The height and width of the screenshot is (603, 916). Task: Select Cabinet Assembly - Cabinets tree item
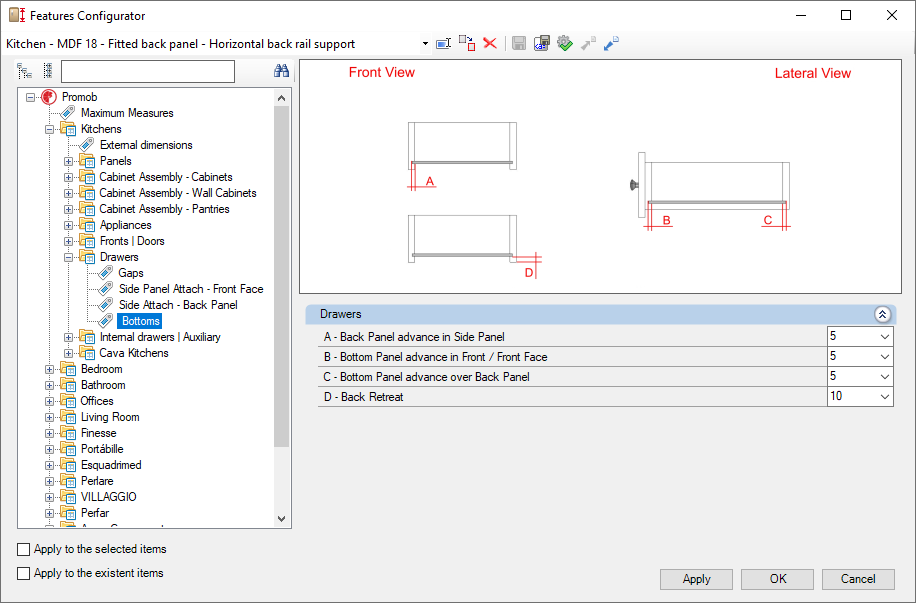tap(166, 177)
